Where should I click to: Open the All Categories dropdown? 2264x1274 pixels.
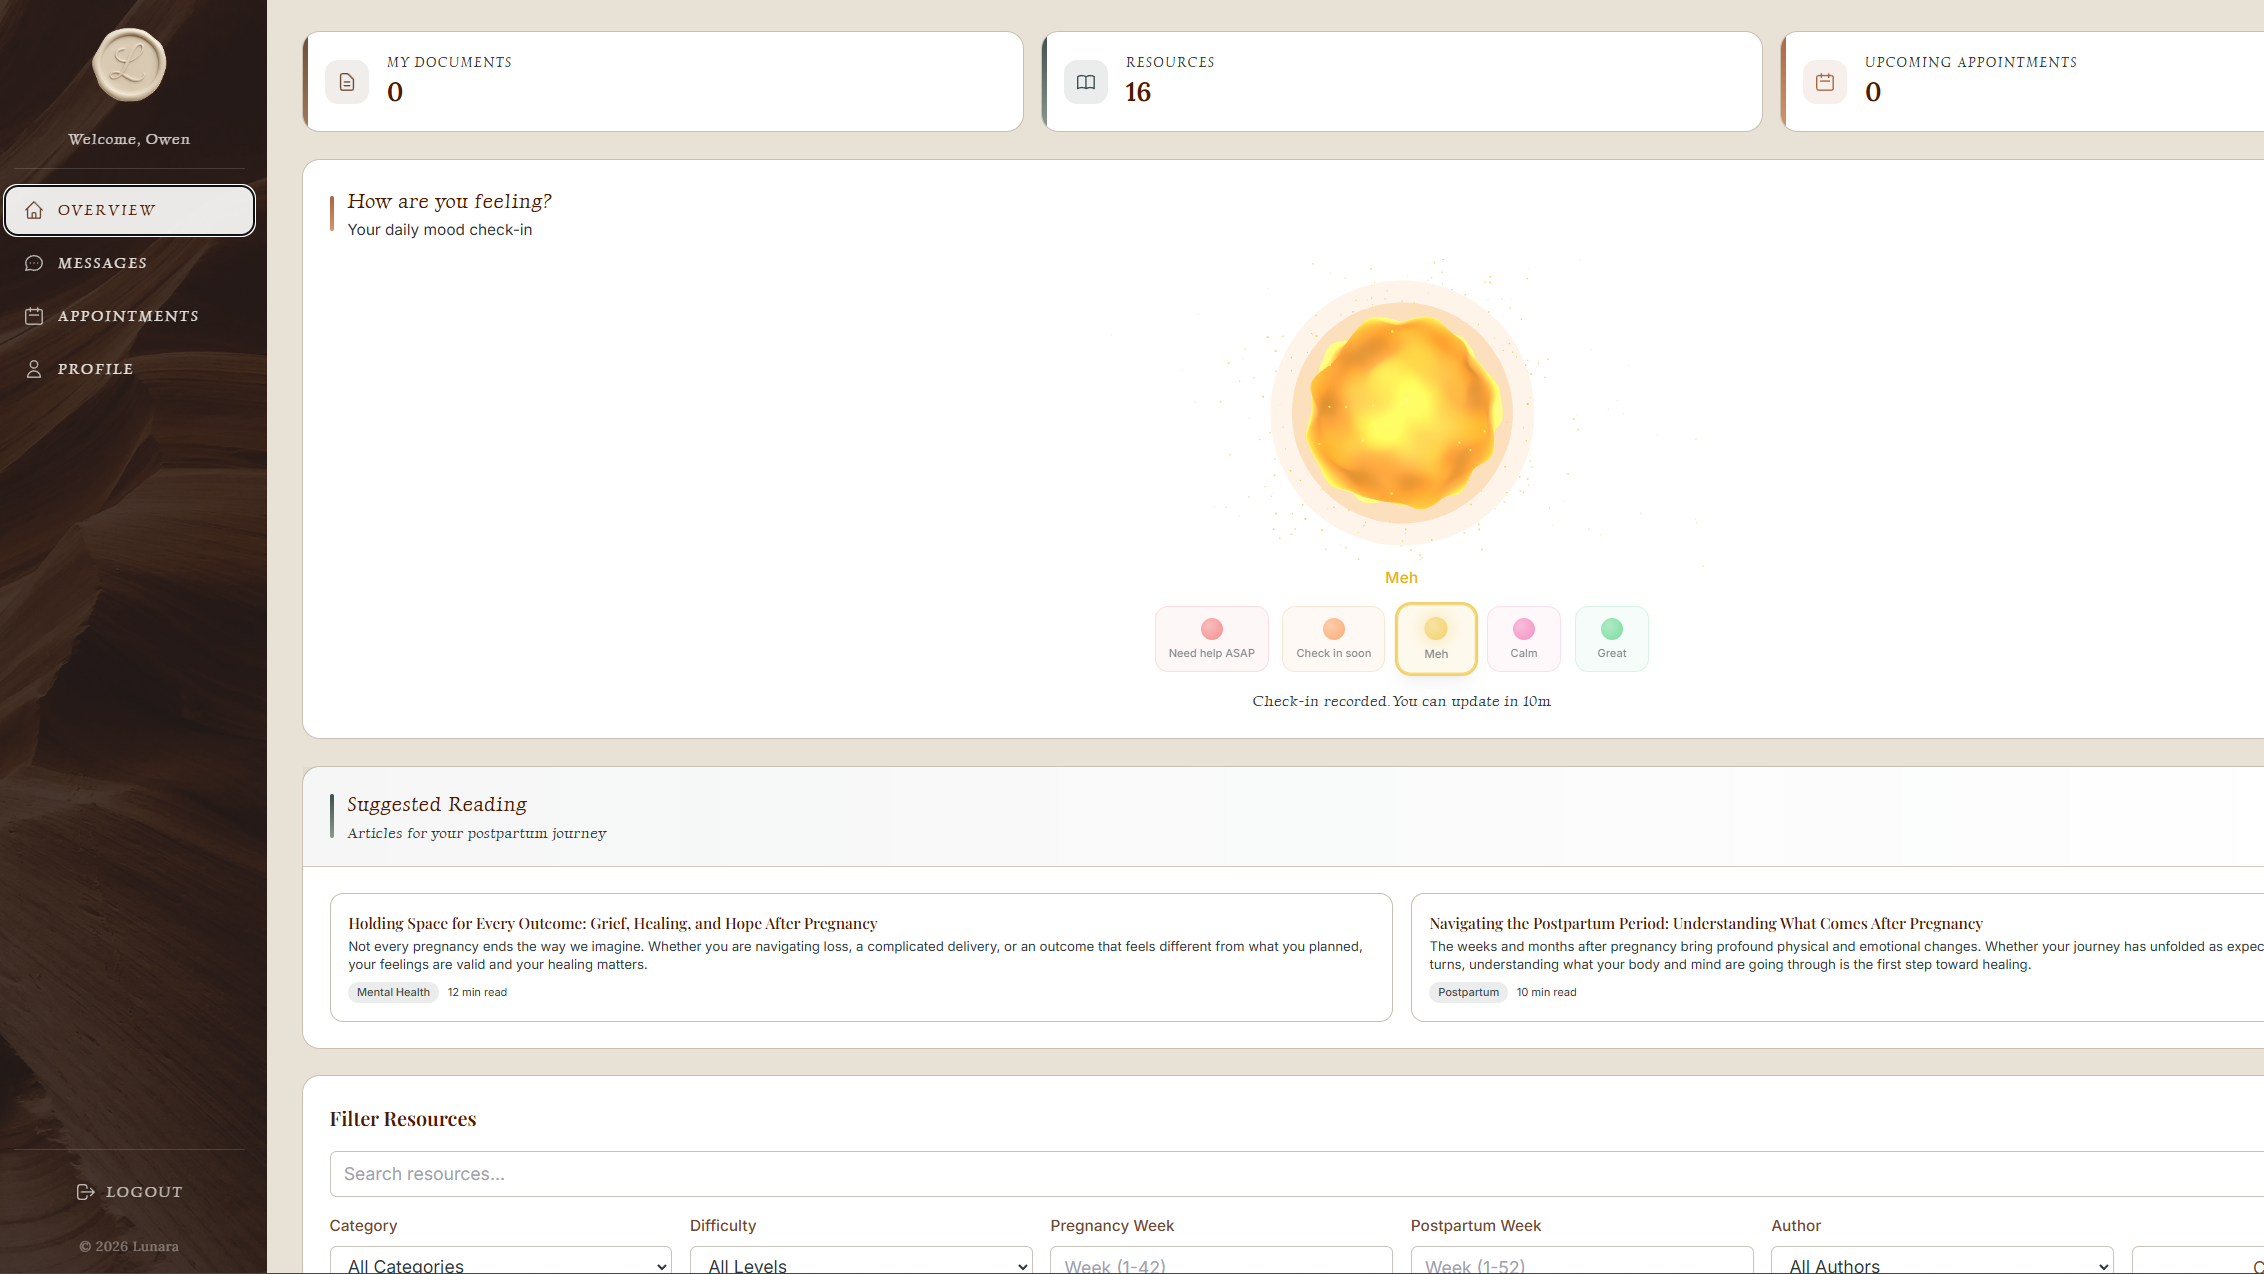pos(501,1264)
